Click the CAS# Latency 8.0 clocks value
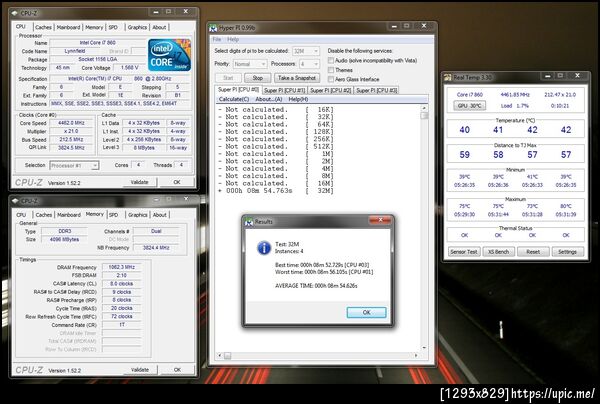The width and height of the screenshot is (600, 404). 121,283
